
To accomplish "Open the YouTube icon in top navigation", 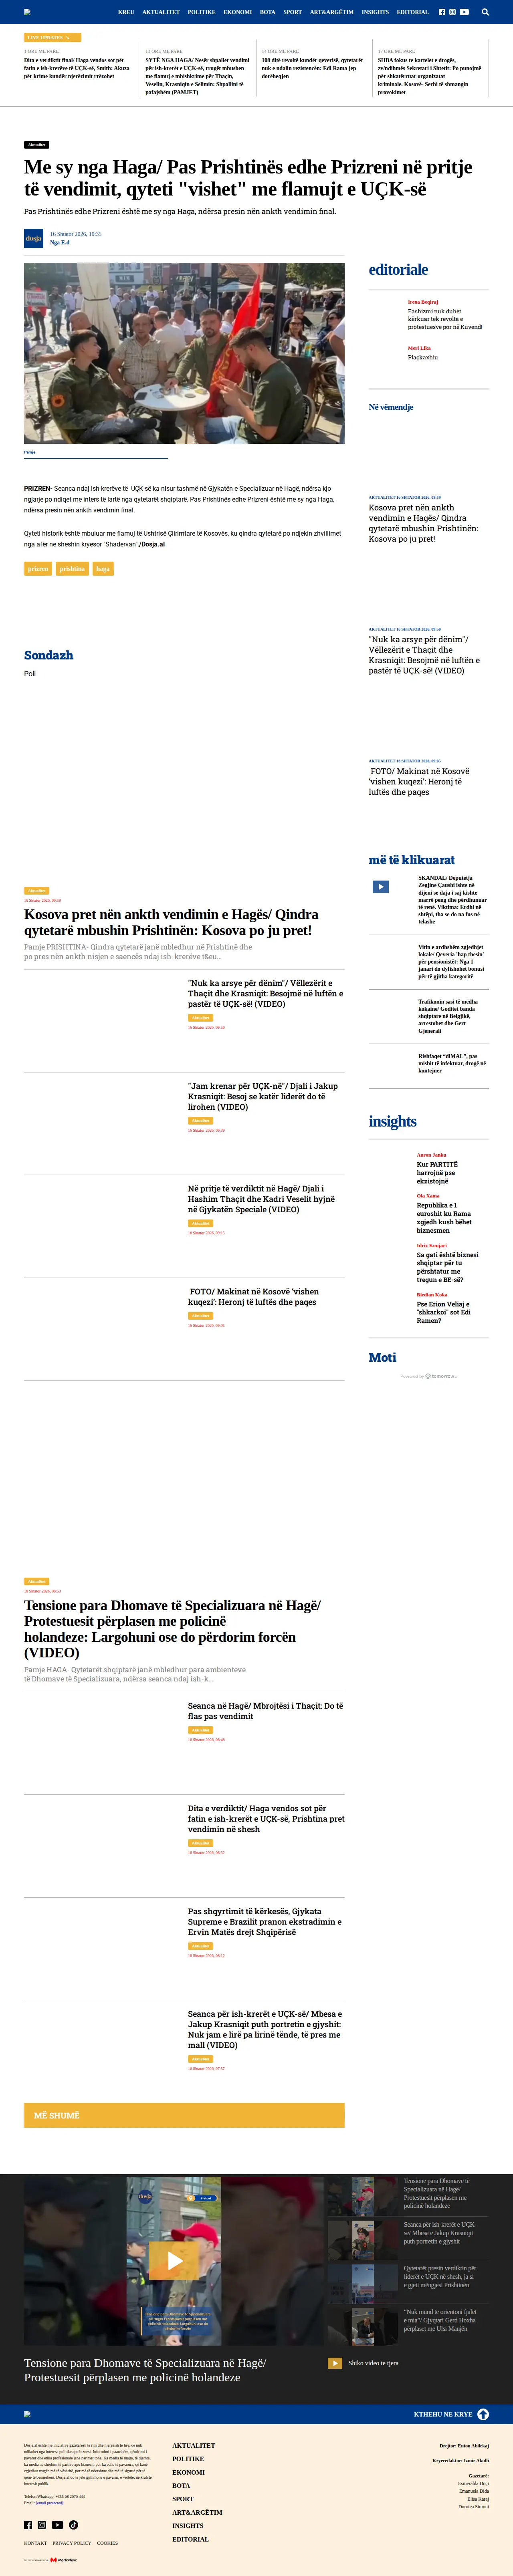I will coord(464,12).
